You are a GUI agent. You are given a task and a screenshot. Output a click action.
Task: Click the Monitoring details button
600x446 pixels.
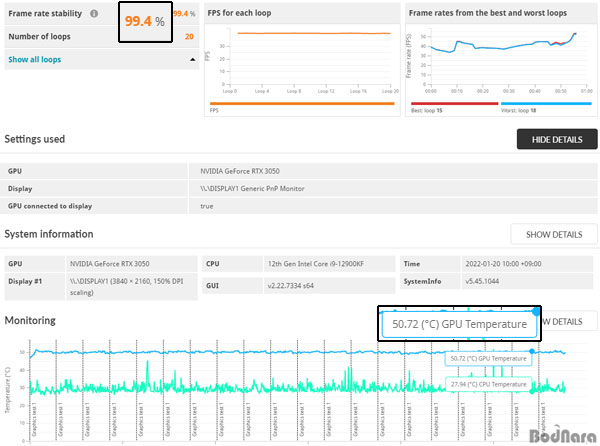pos(569,321)
